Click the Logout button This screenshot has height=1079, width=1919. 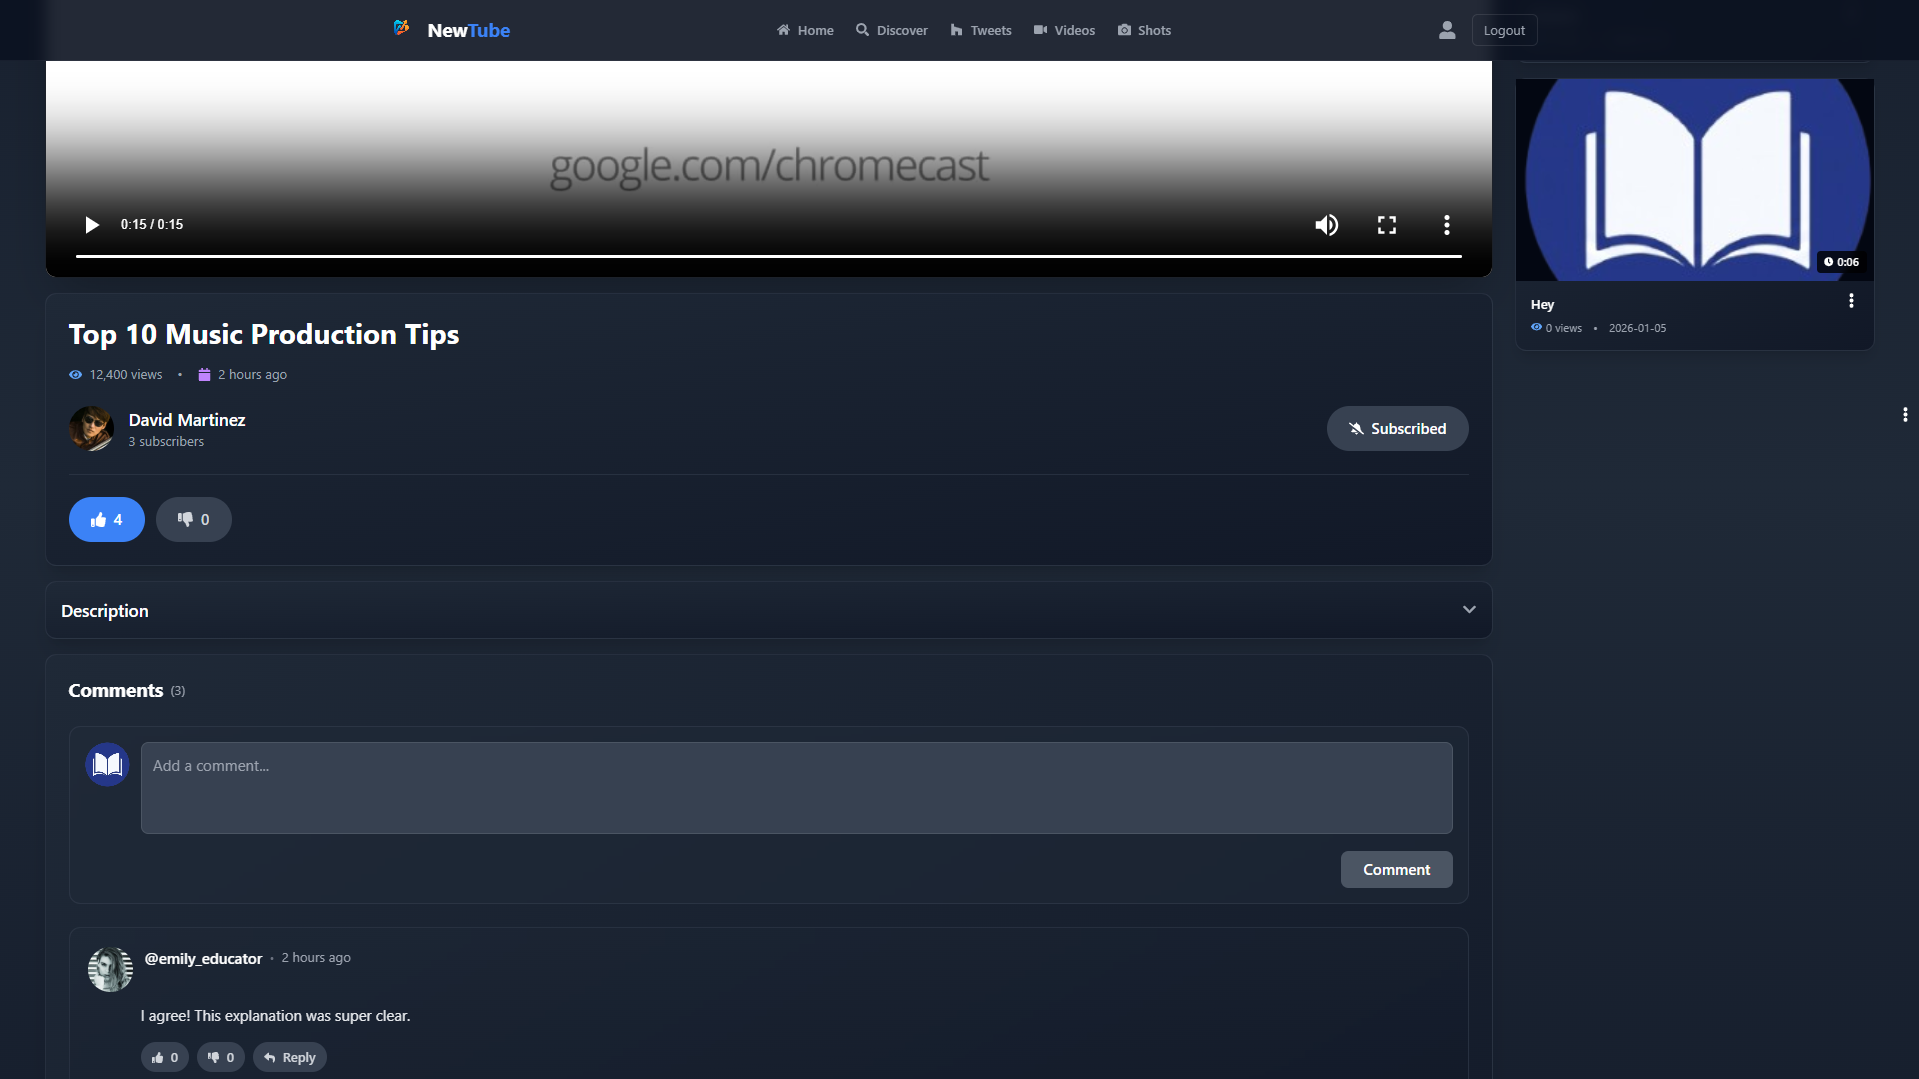[x=1503, y=31]
